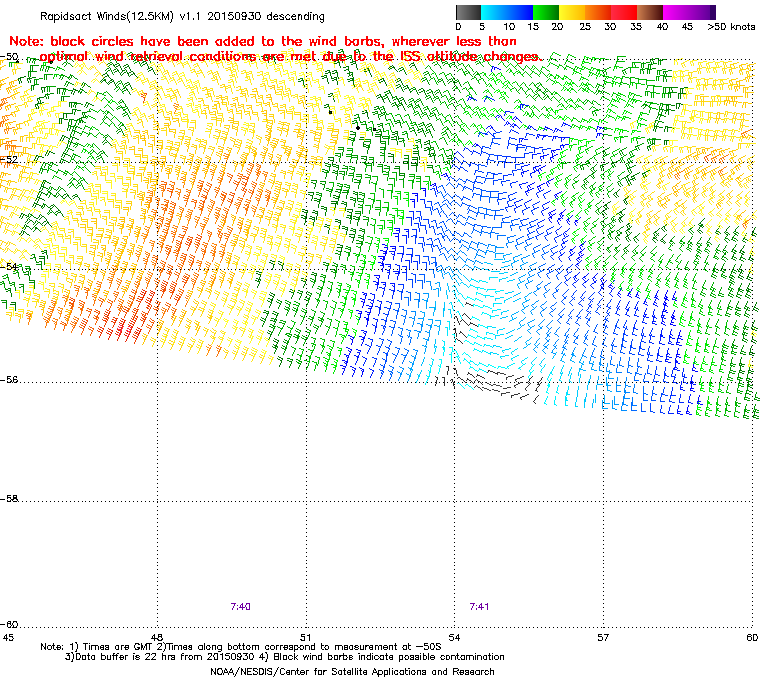This screenshot has width=760, height=688.
Task: Click the orange 25-30 knots legend color
Action: tap(598, 12)
